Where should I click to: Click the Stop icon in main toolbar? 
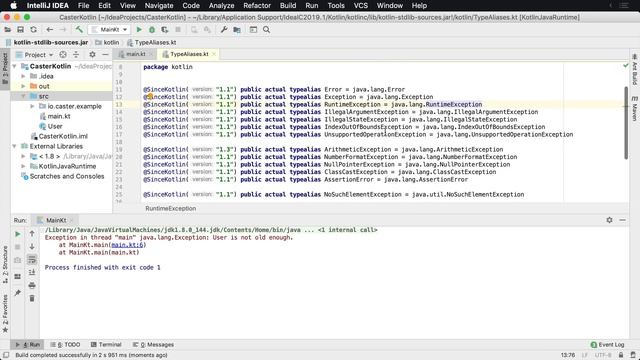[178, 30]
